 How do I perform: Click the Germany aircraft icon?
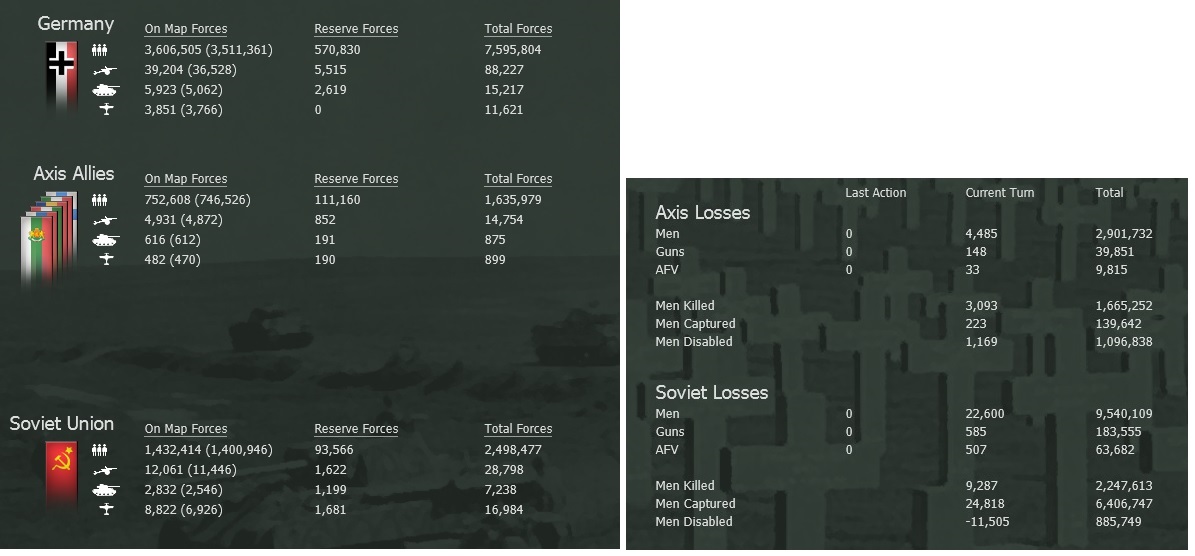pyautogui.click(x=106, y=110)
